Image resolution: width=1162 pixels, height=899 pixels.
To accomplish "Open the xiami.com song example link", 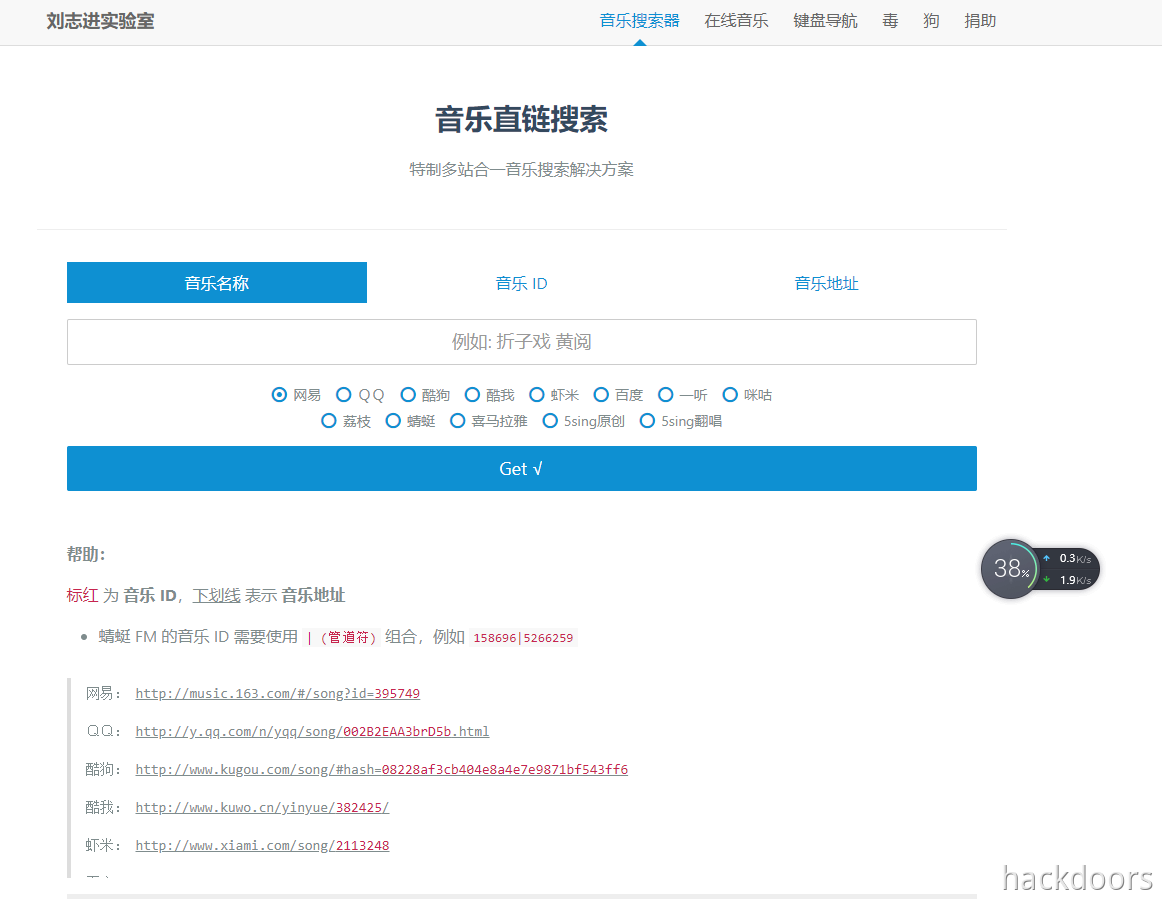I will coord(262,845).
